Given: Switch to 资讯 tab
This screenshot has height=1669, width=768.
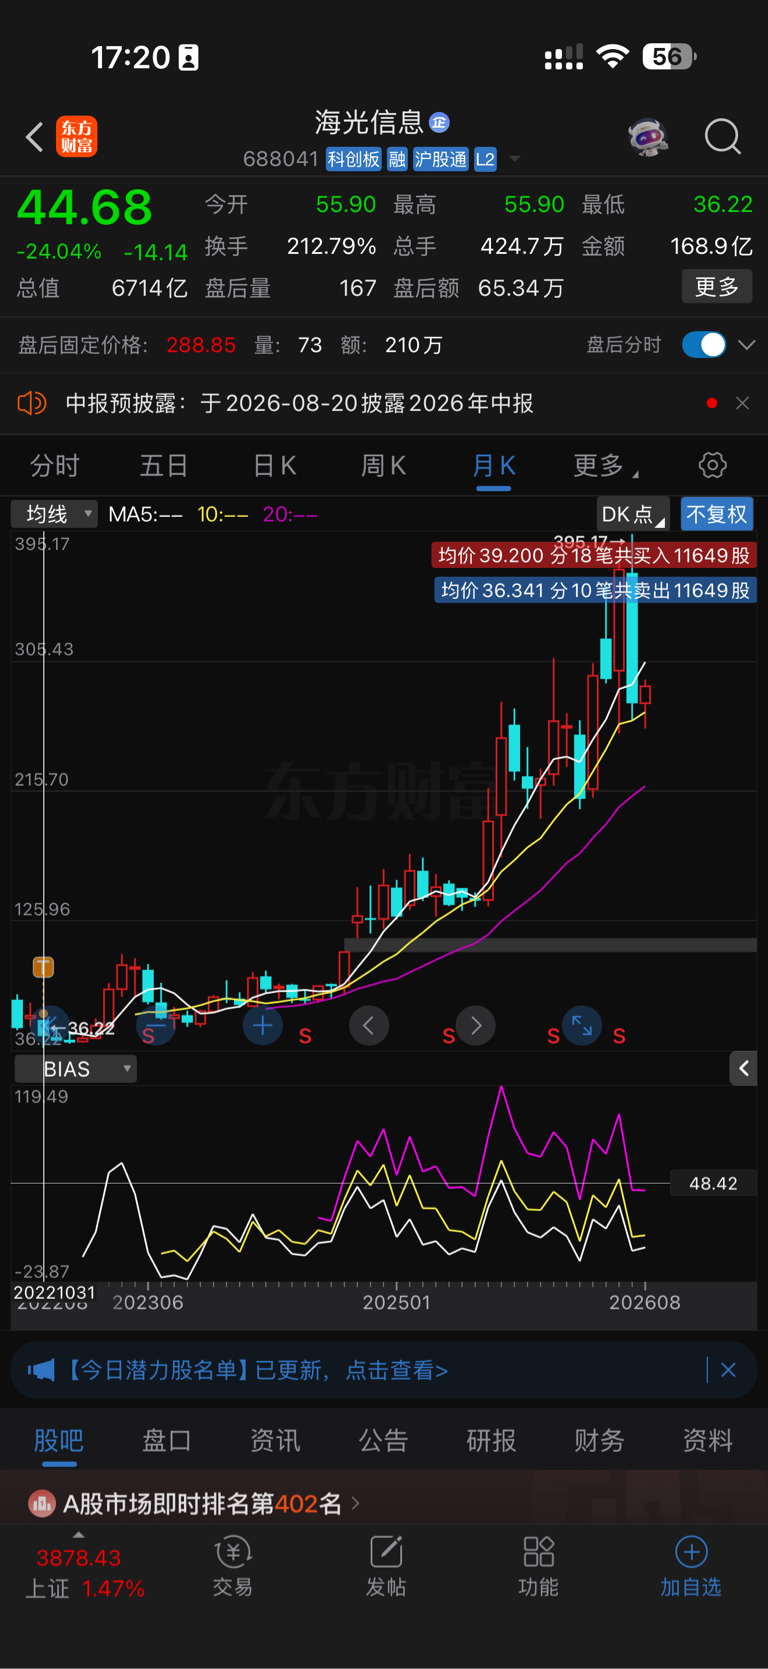Looking at the screenshot, I should 275,1440.
